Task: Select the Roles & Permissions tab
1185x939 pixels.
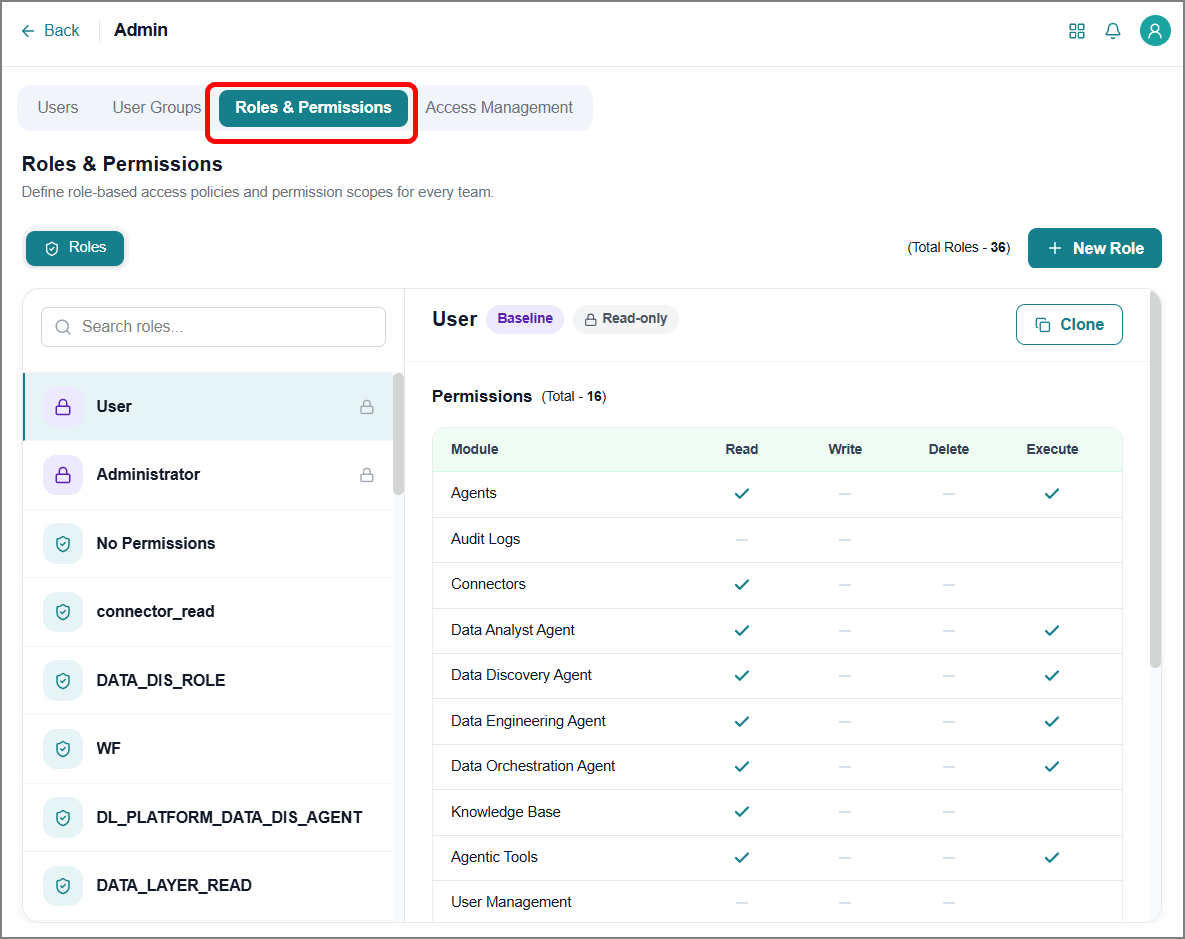Action: [313, 107]
